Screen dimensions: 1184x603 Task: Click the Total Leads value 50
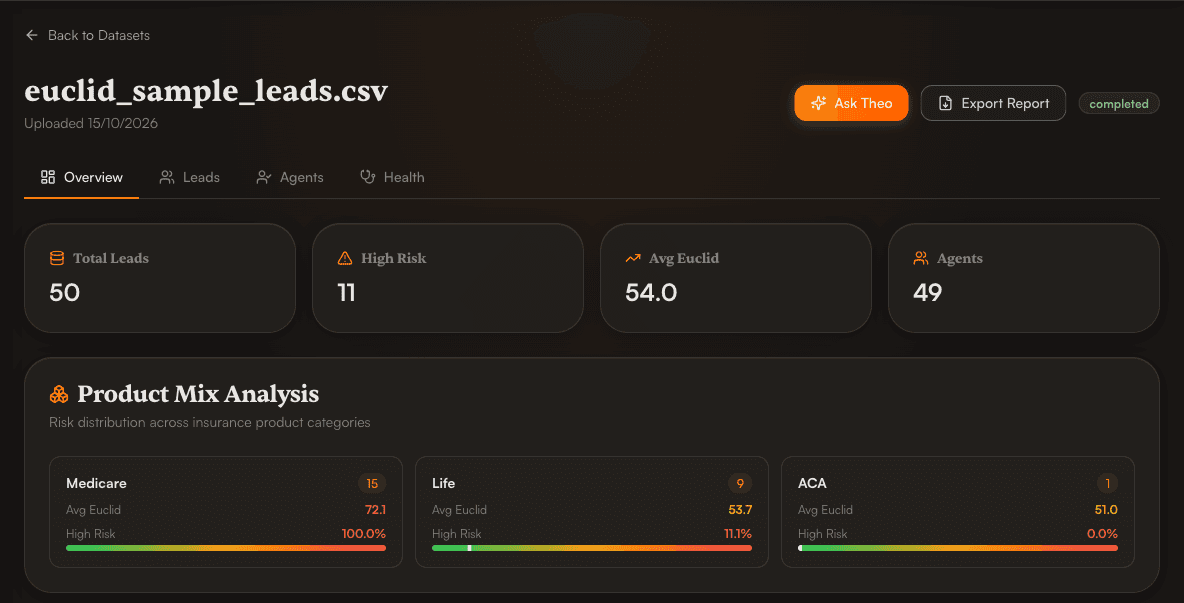pos(64,292)
